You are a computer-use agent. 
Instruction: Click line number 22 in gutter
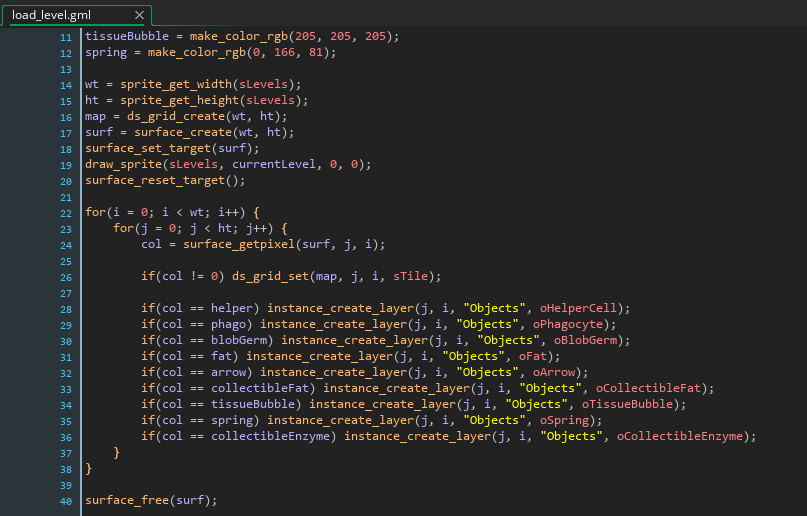coord(66,213)
